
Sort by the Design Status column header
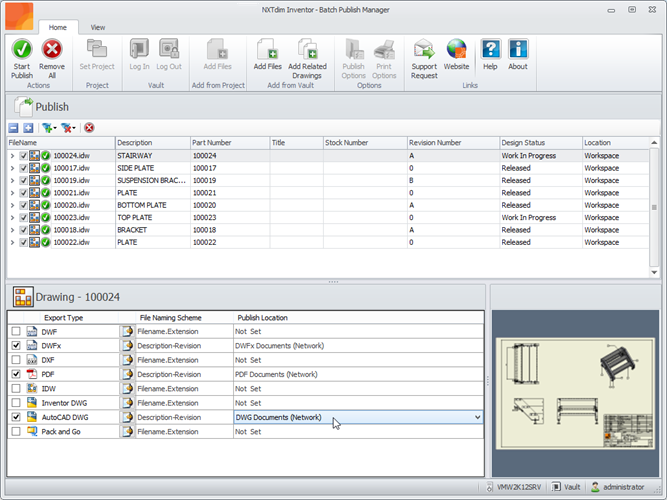coord(541,143)
